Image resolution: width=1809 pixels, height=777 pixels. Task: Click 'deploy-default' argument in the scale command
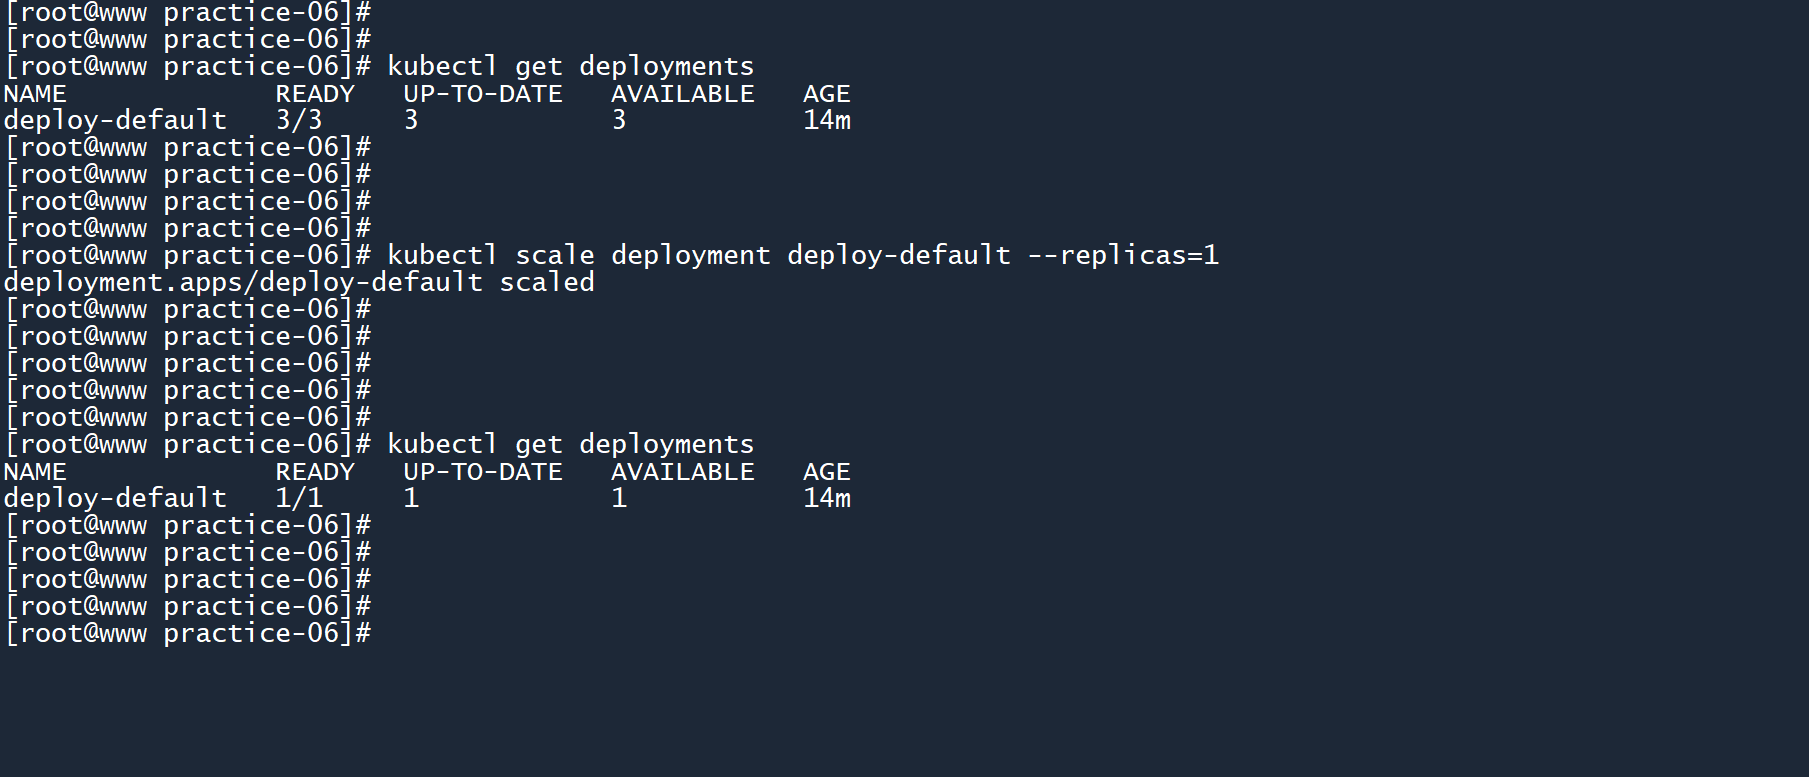click(898, 256)
